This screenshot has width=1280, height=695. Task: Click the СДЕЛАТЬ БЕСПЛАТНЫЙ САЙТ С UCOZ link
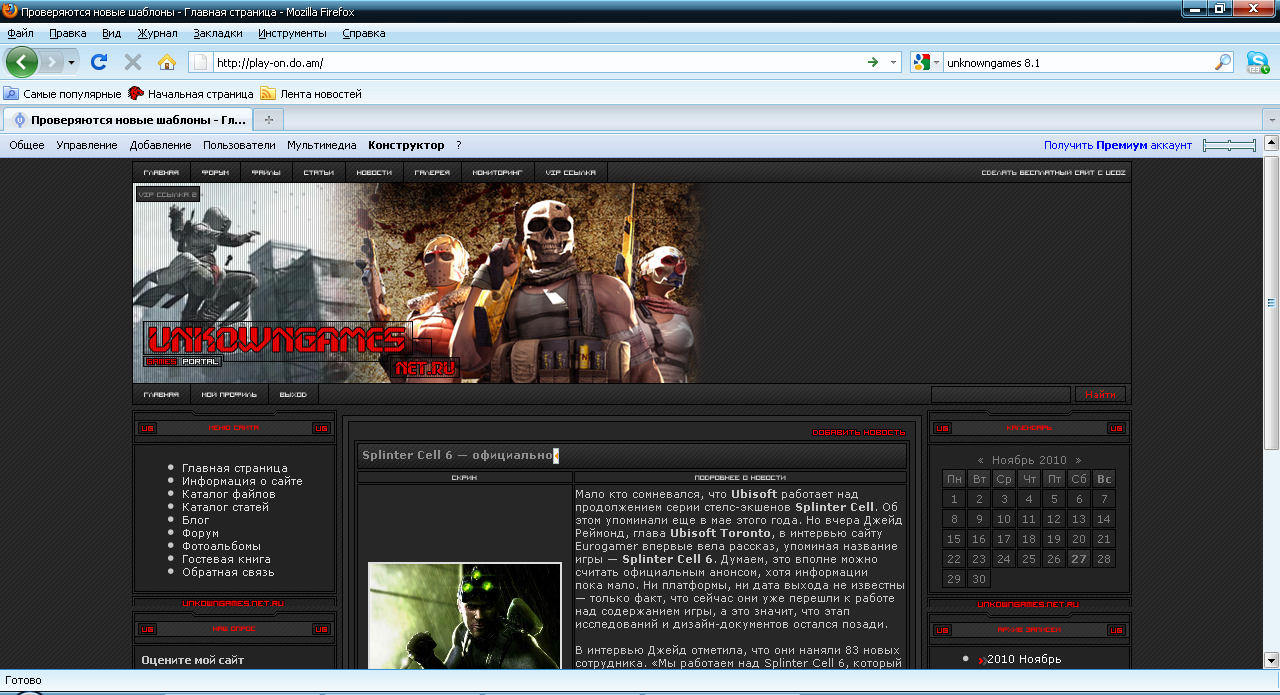point(1053,172)
